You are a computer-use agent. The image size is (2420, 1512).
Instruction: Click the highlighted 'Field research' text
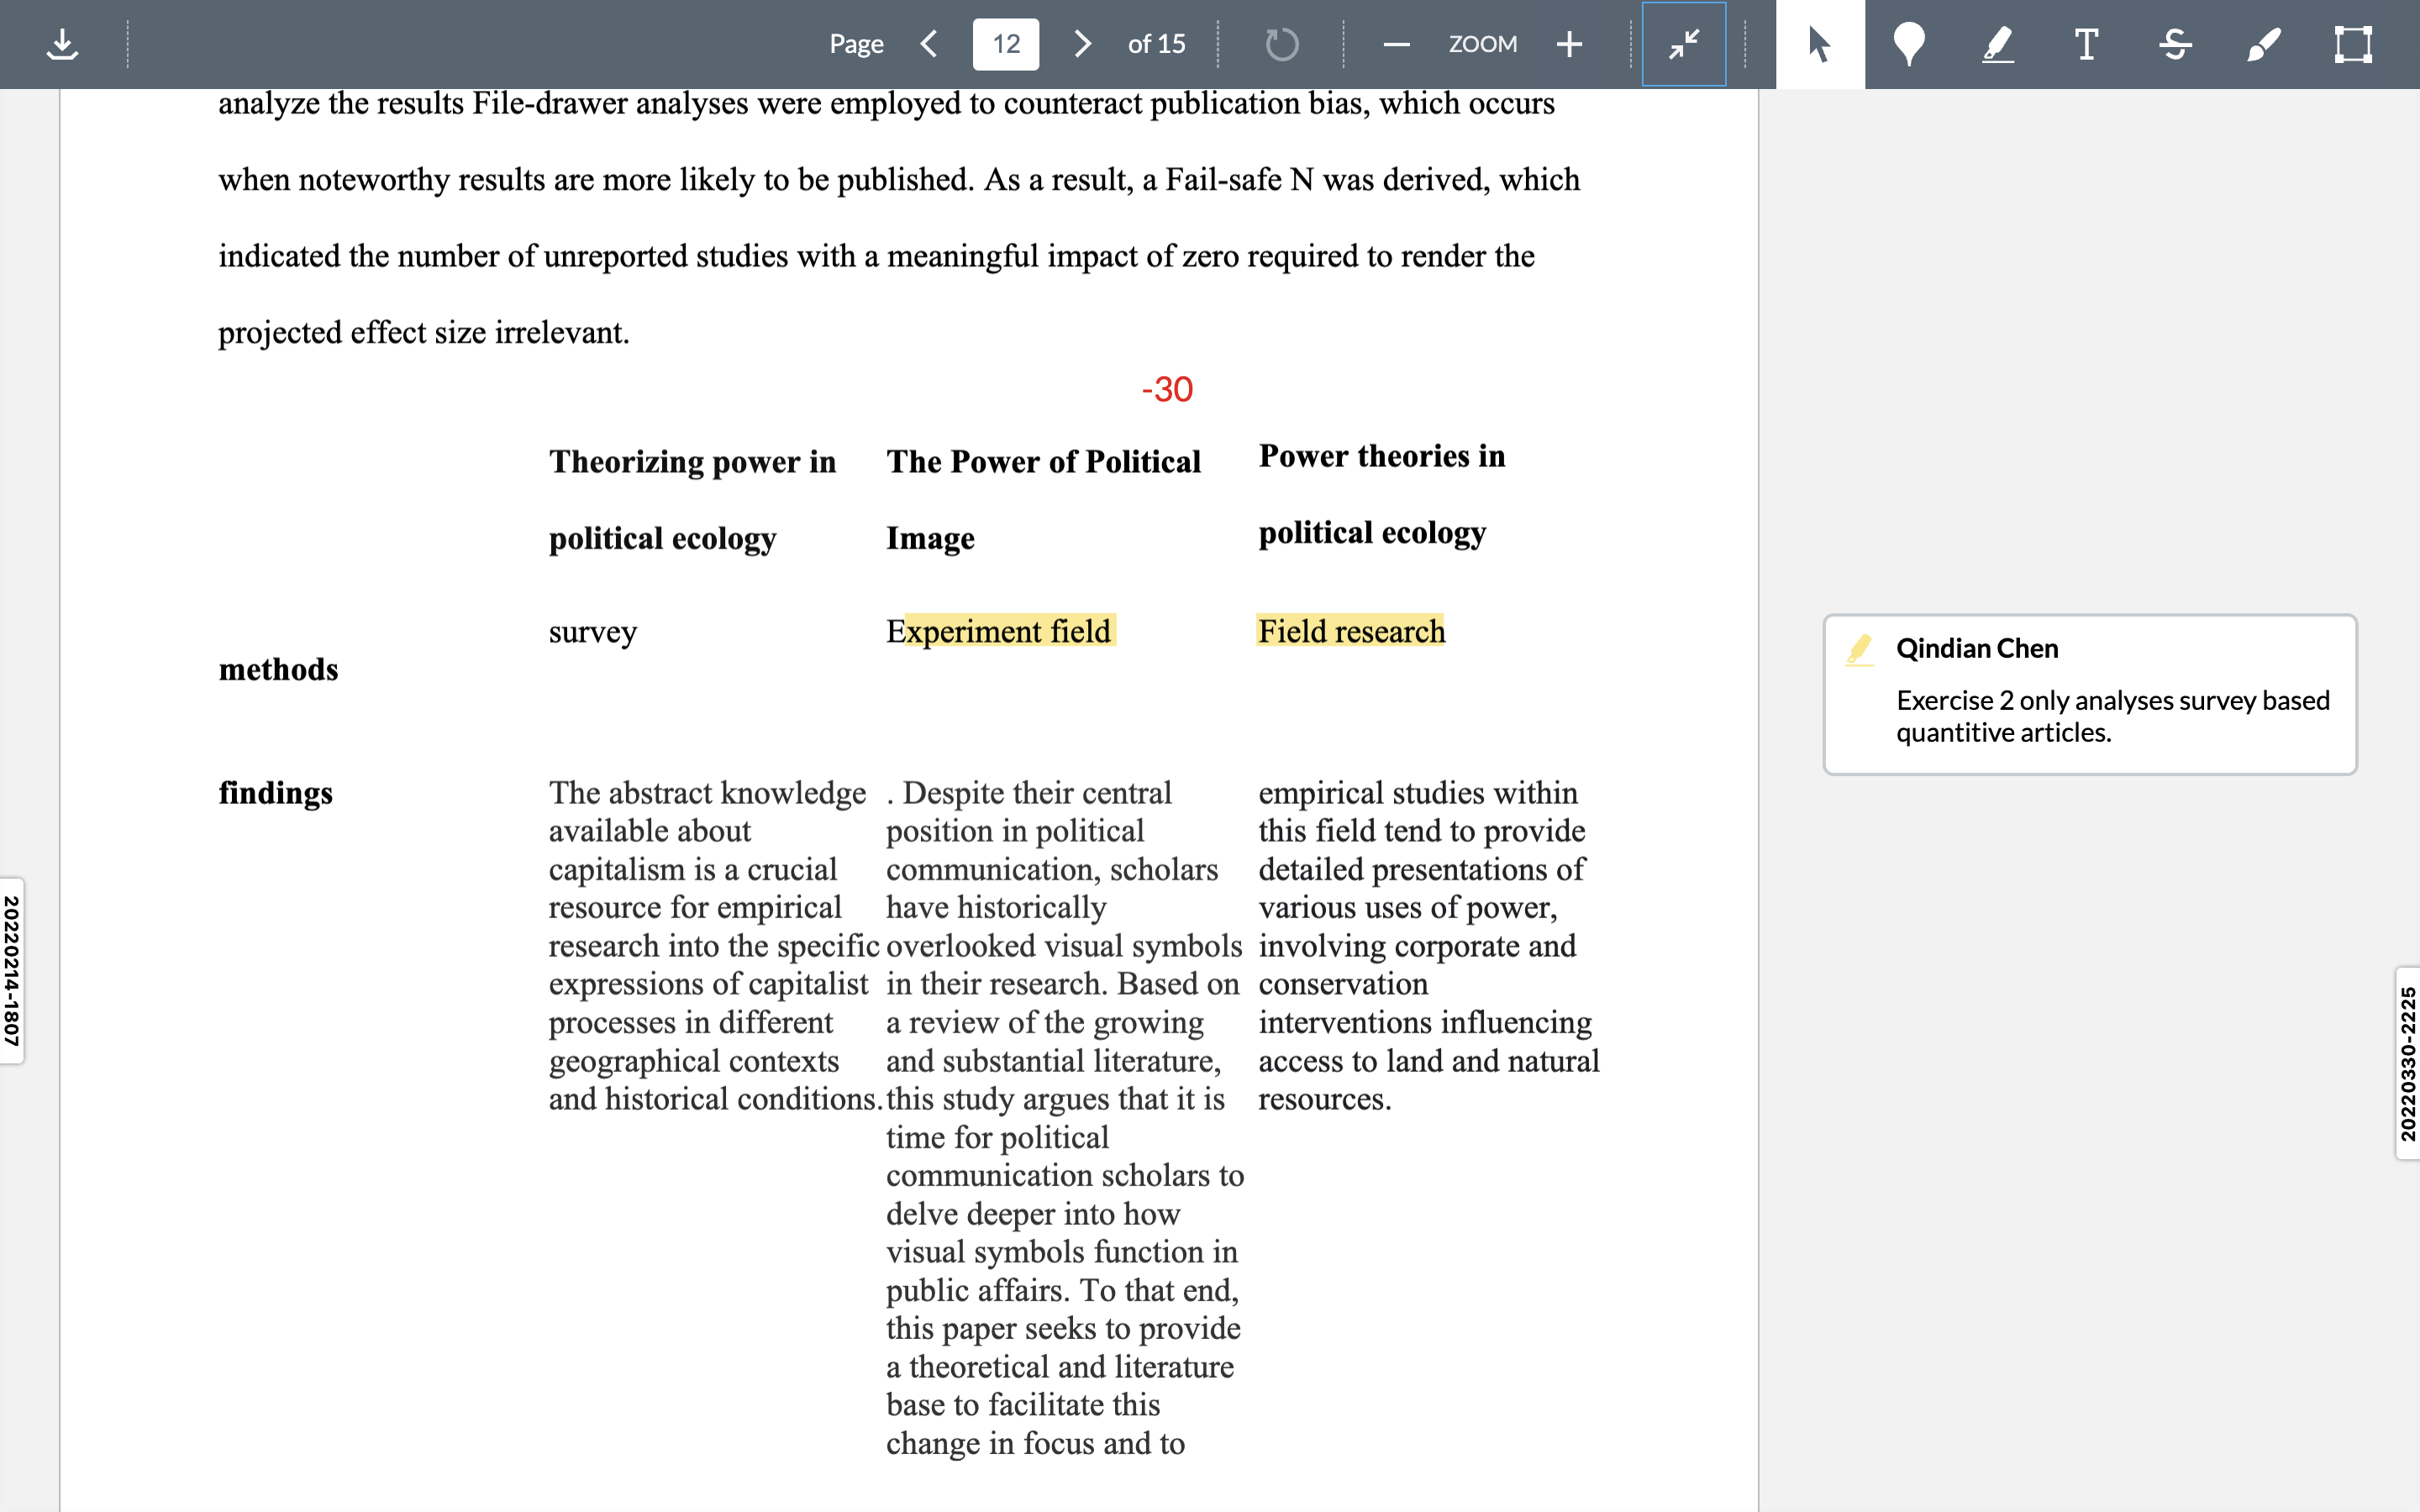[1351, 631]
